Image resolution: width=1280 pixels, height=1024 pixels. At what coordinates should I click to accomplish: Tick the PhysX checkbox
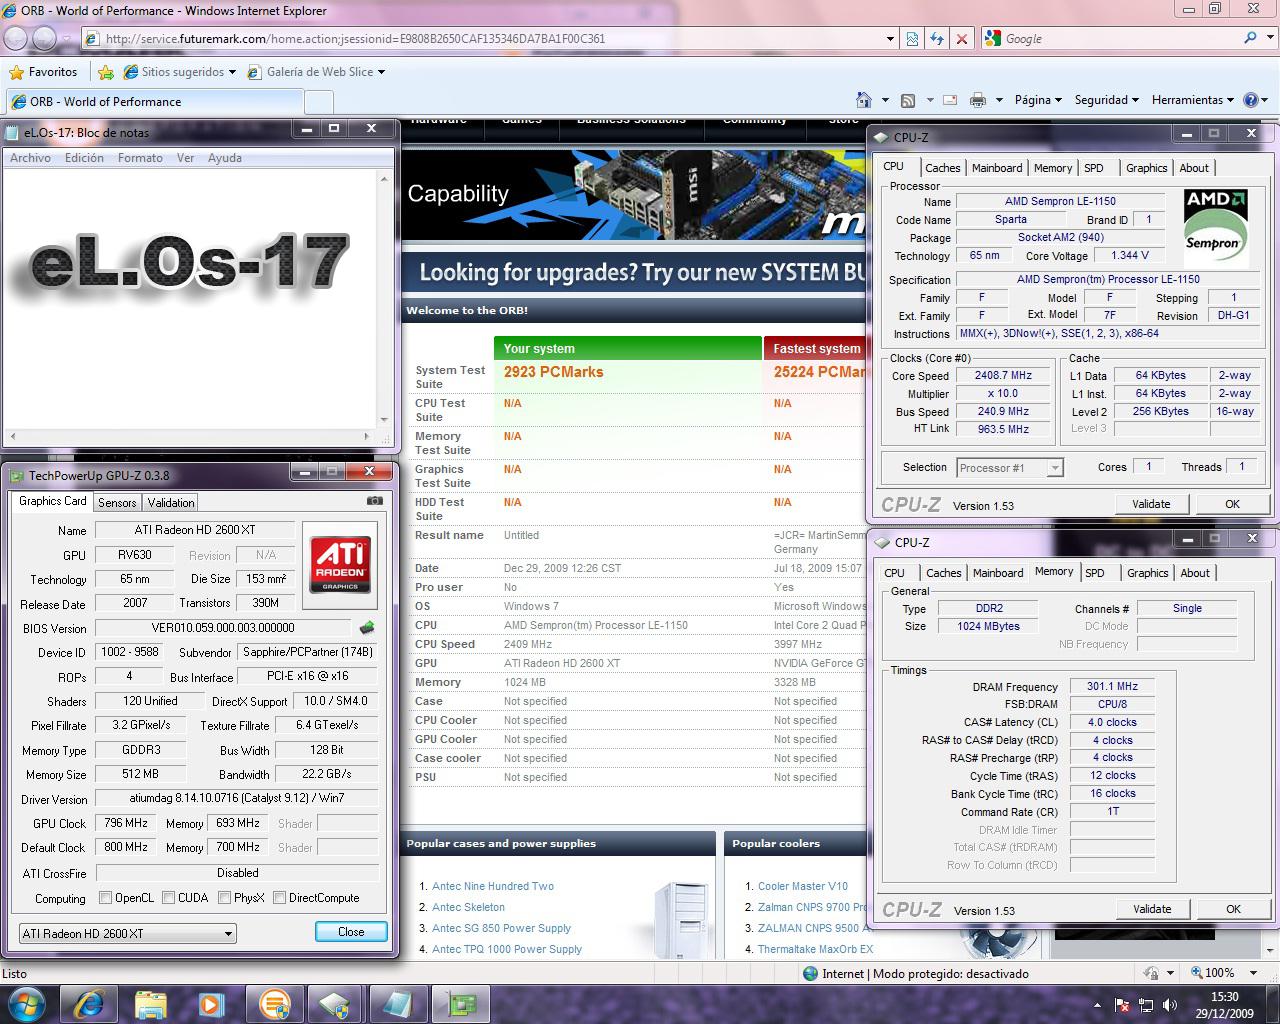point(224,898)
